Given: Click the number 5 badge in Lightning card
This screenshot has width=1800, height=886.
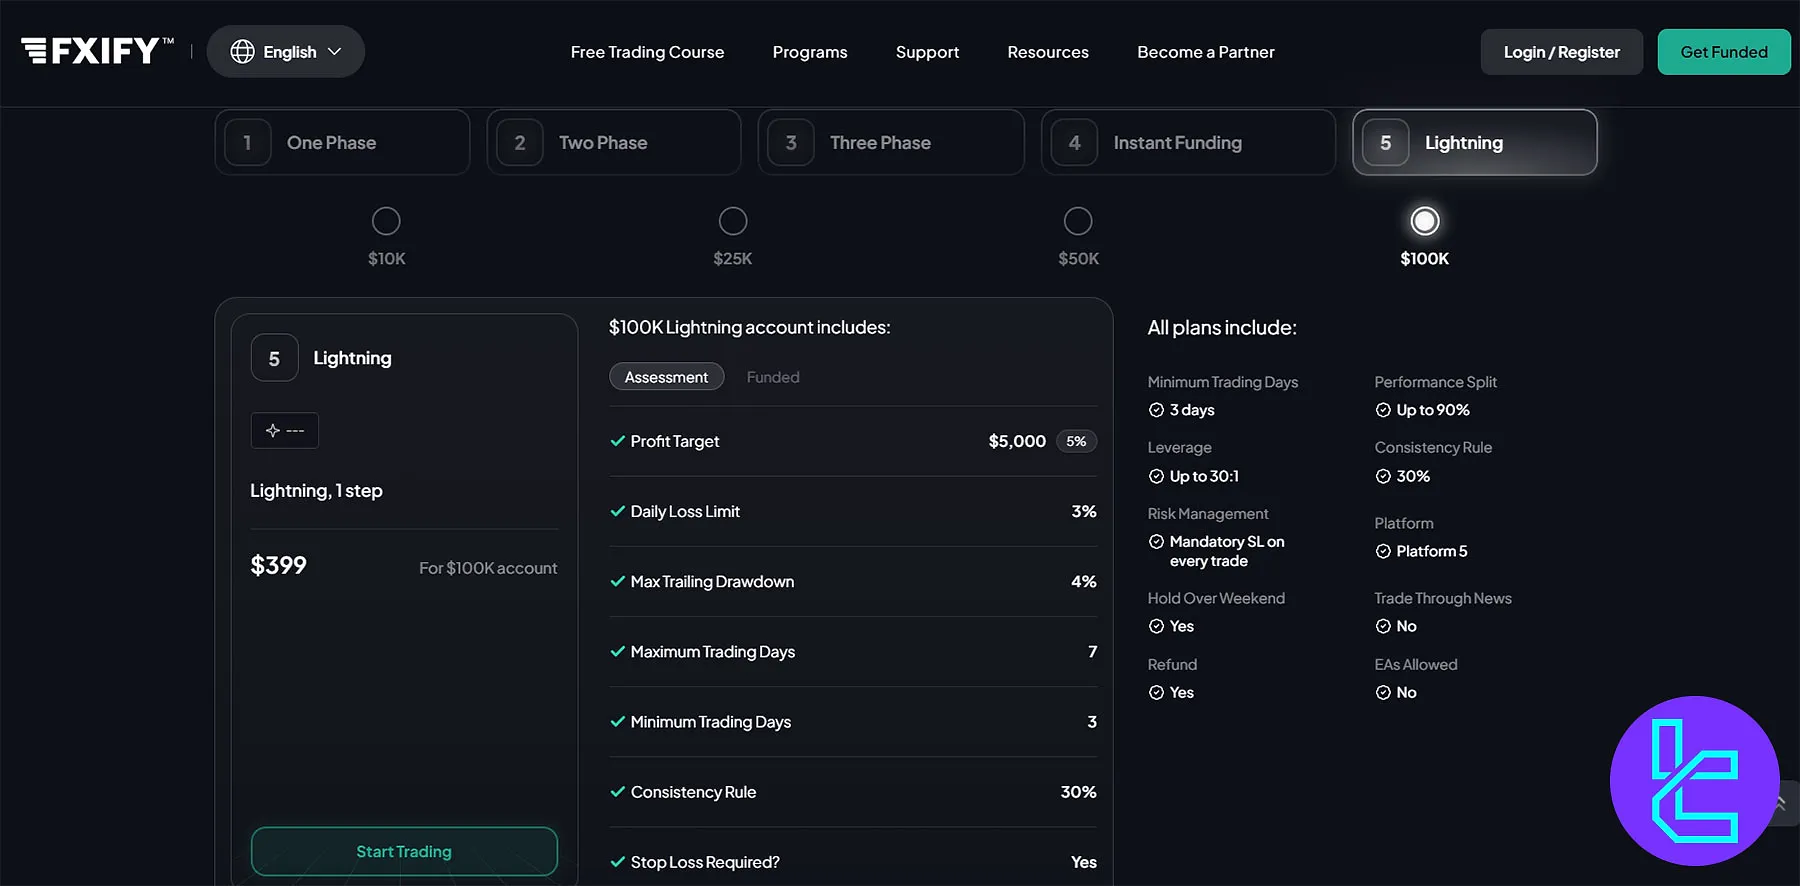Looking at the screenshot, I should pyautogui.click(x=274, y=358).
